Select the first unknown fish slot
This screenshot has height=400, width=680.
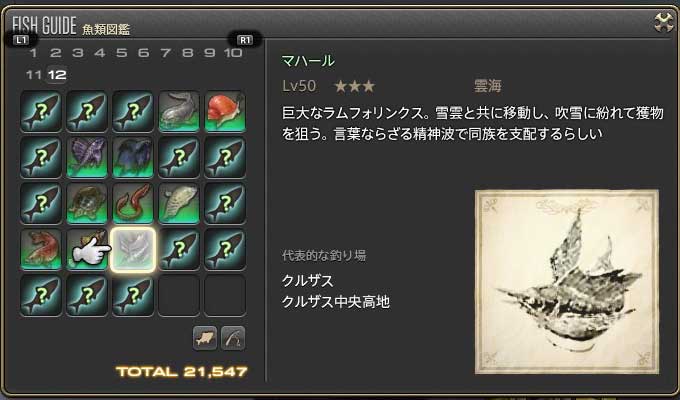point(41,111)
